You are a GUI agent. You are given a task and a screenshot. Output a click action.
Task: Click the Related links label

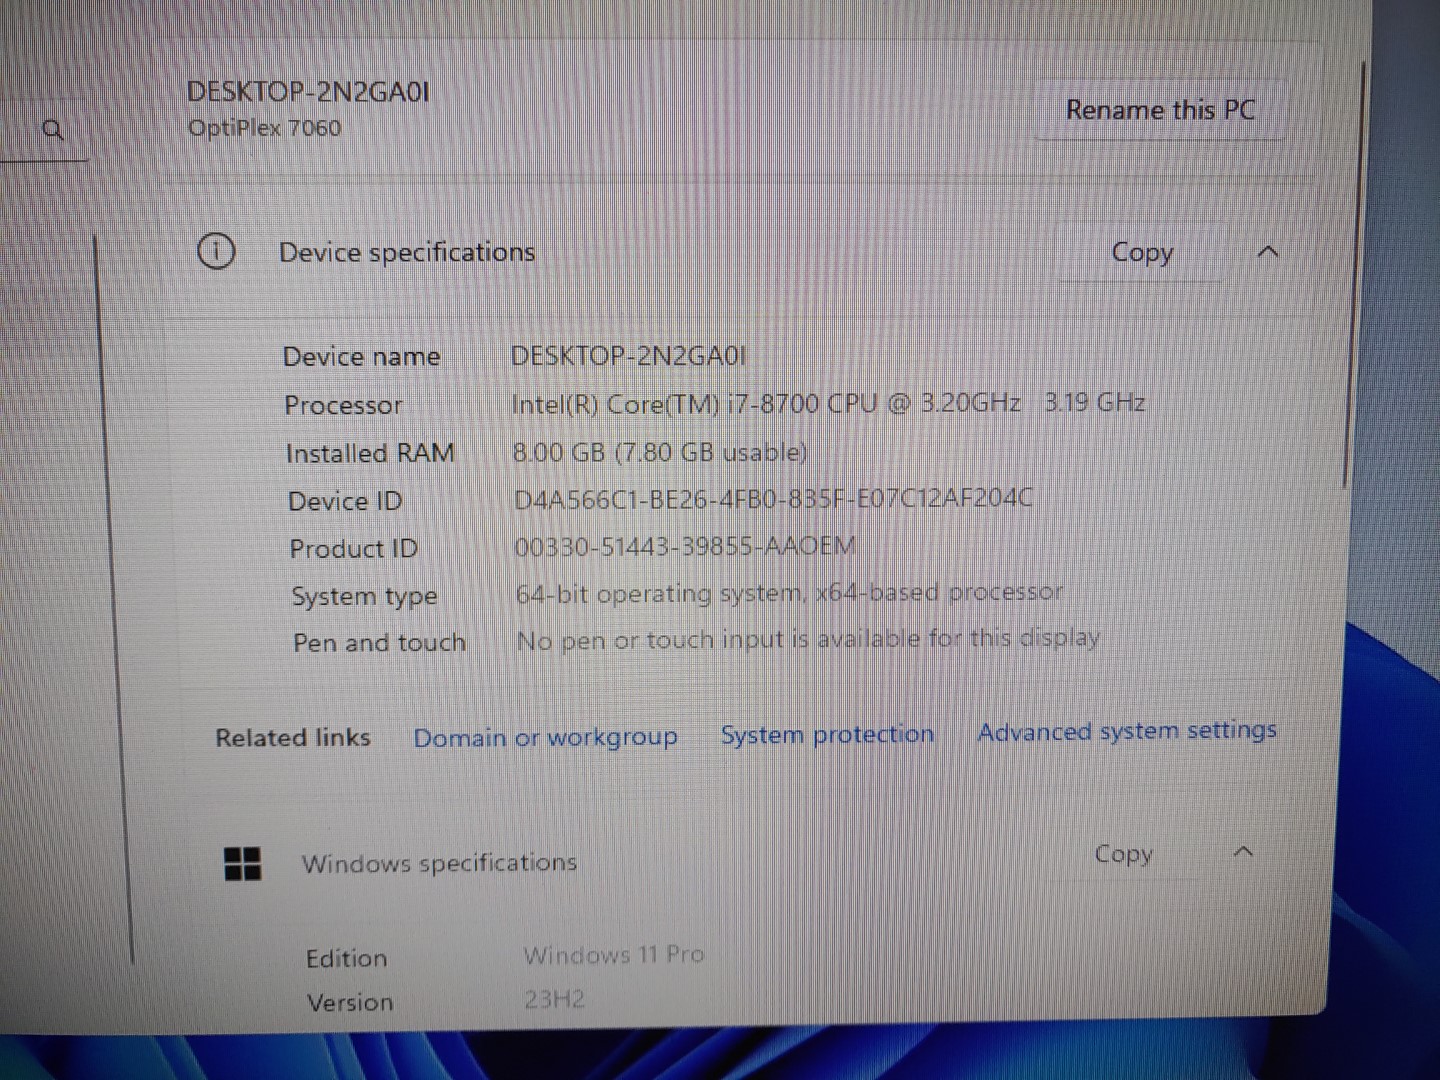pos(293,738)
